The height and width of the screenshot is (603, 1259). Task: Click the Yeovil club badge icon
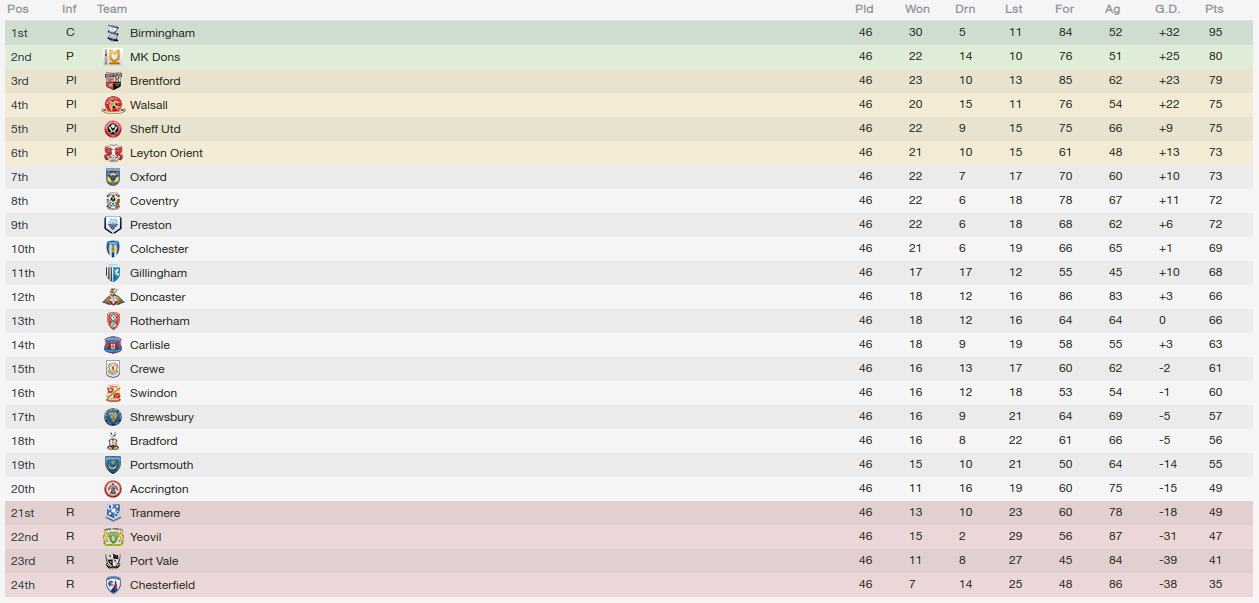point(113,537)
